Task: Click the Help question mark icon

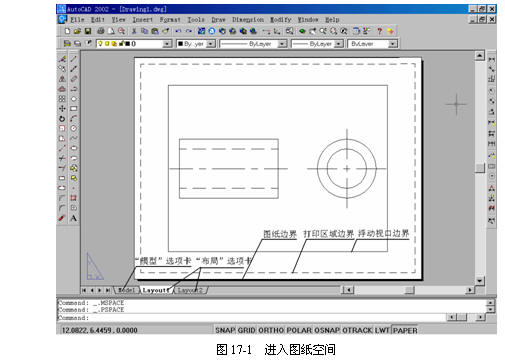Action: [x=379, y=31]
